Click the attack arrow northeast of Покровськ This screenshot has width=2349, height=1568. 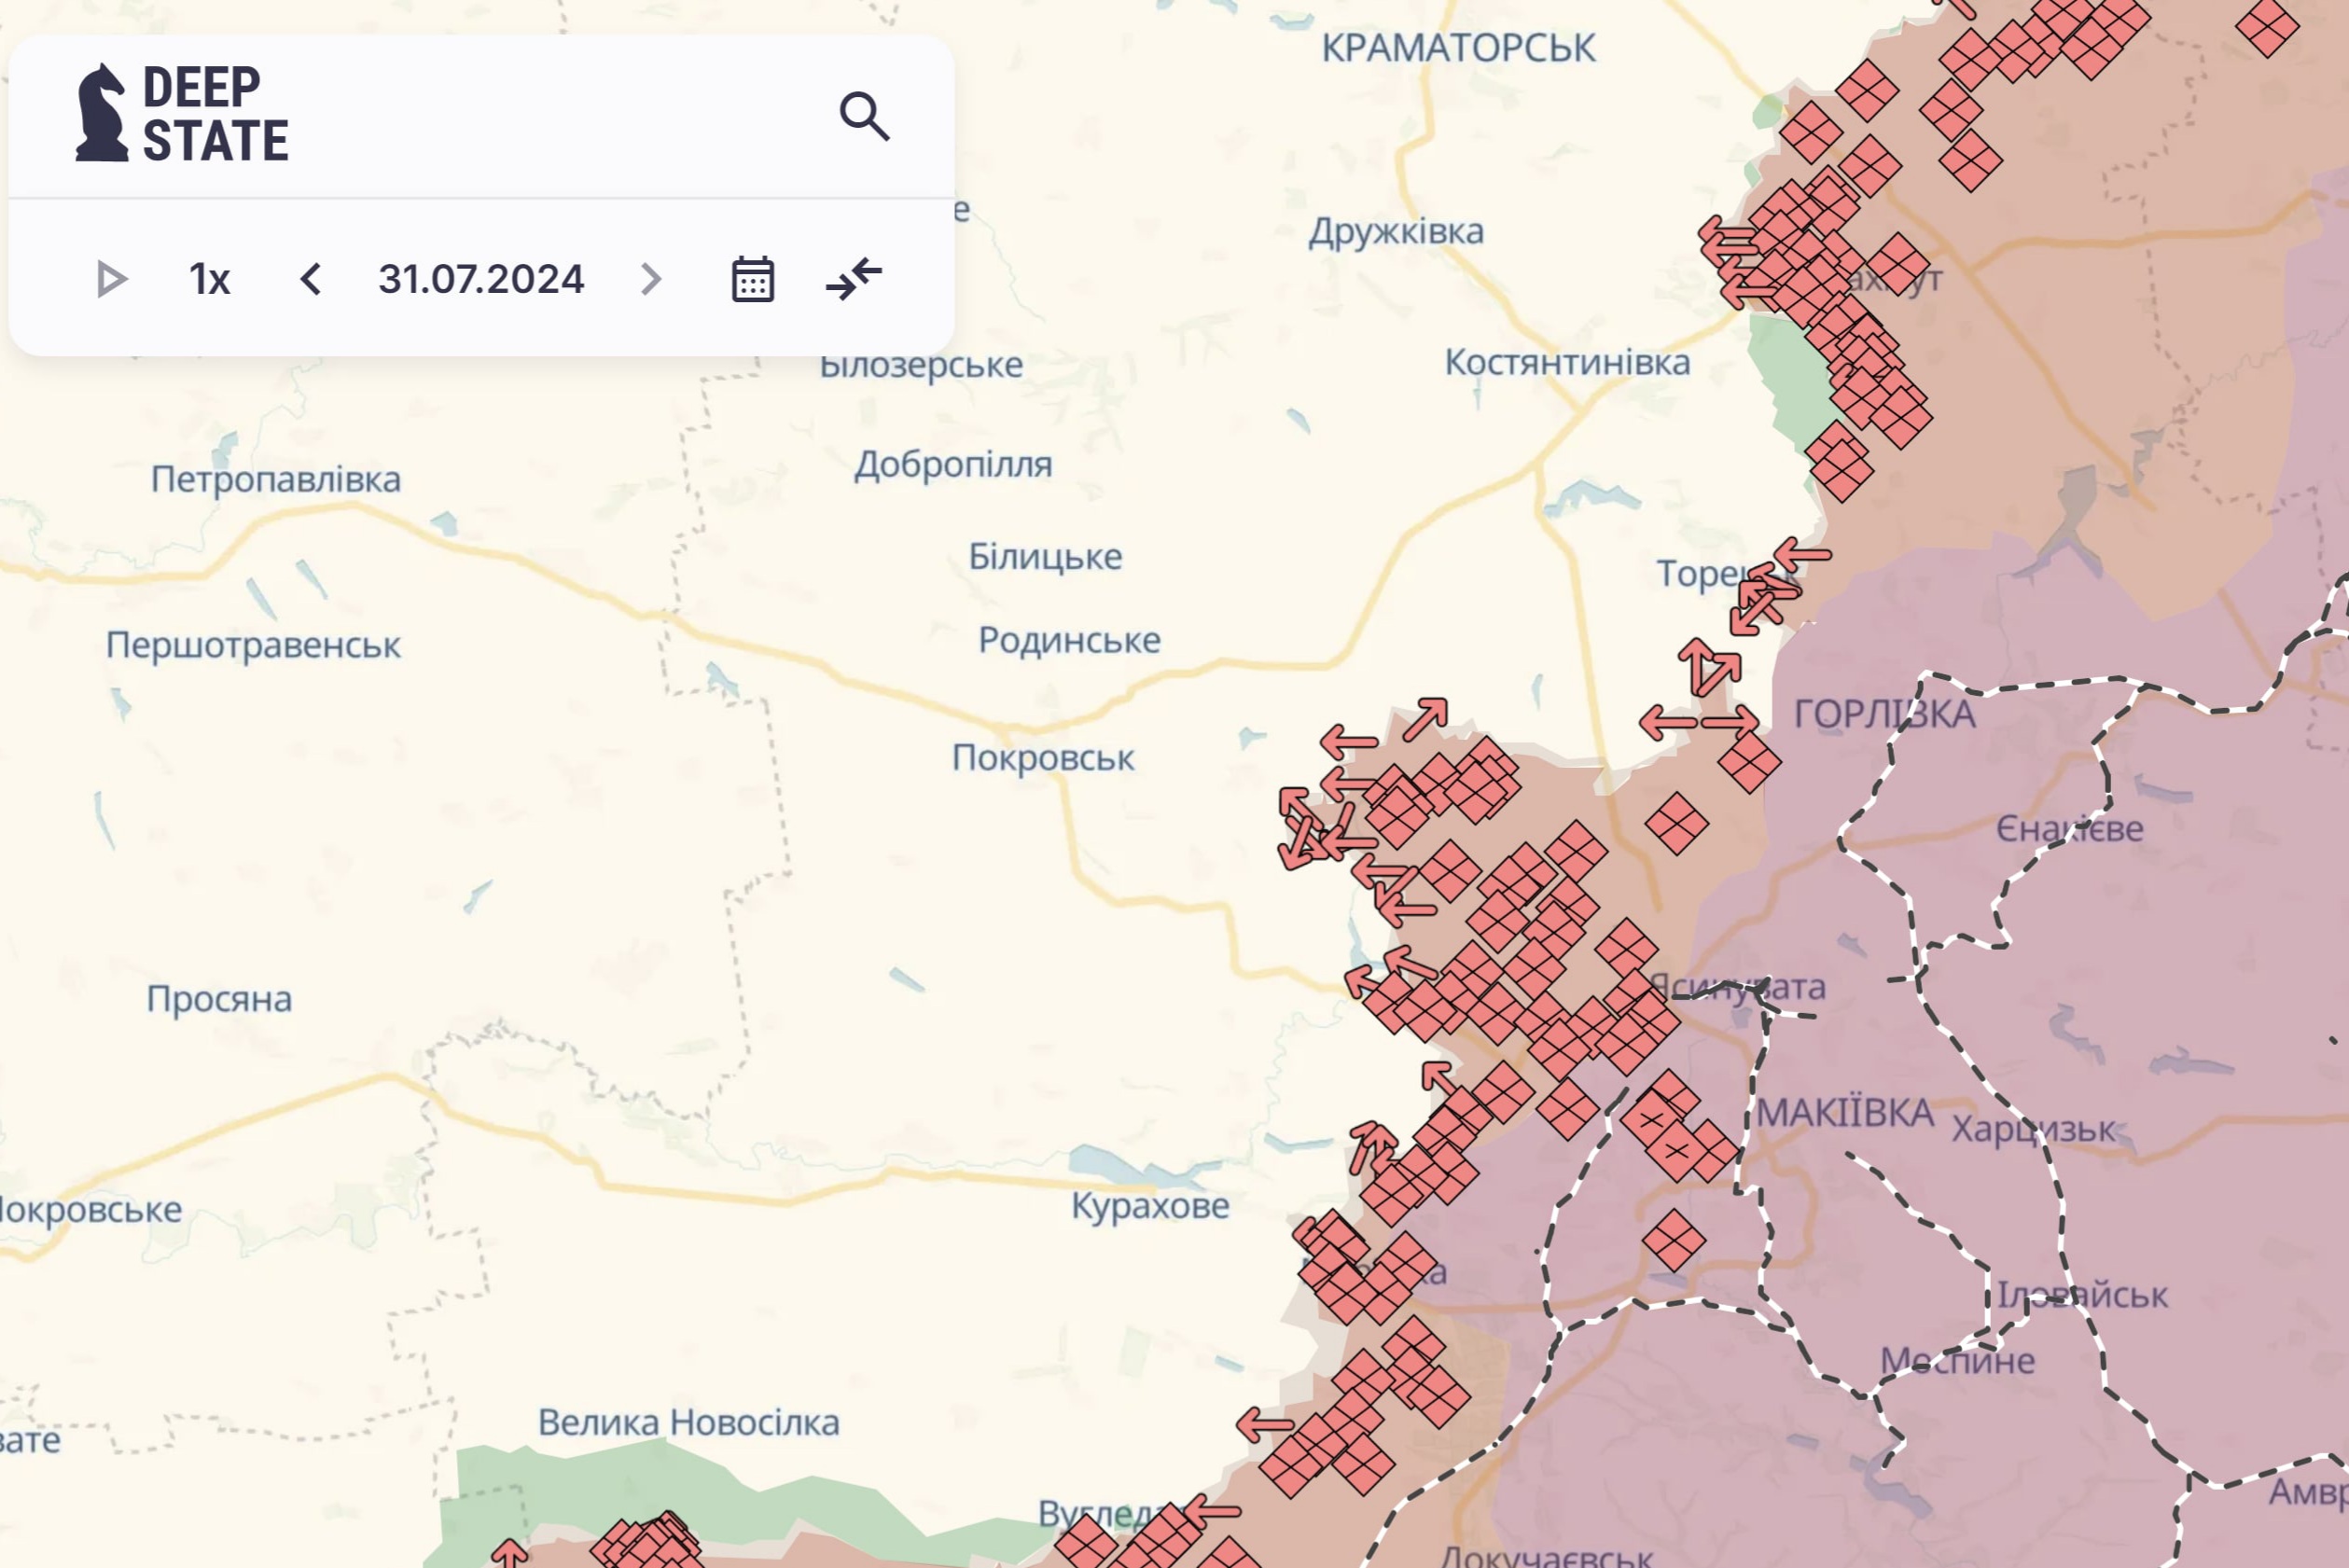1425,719
